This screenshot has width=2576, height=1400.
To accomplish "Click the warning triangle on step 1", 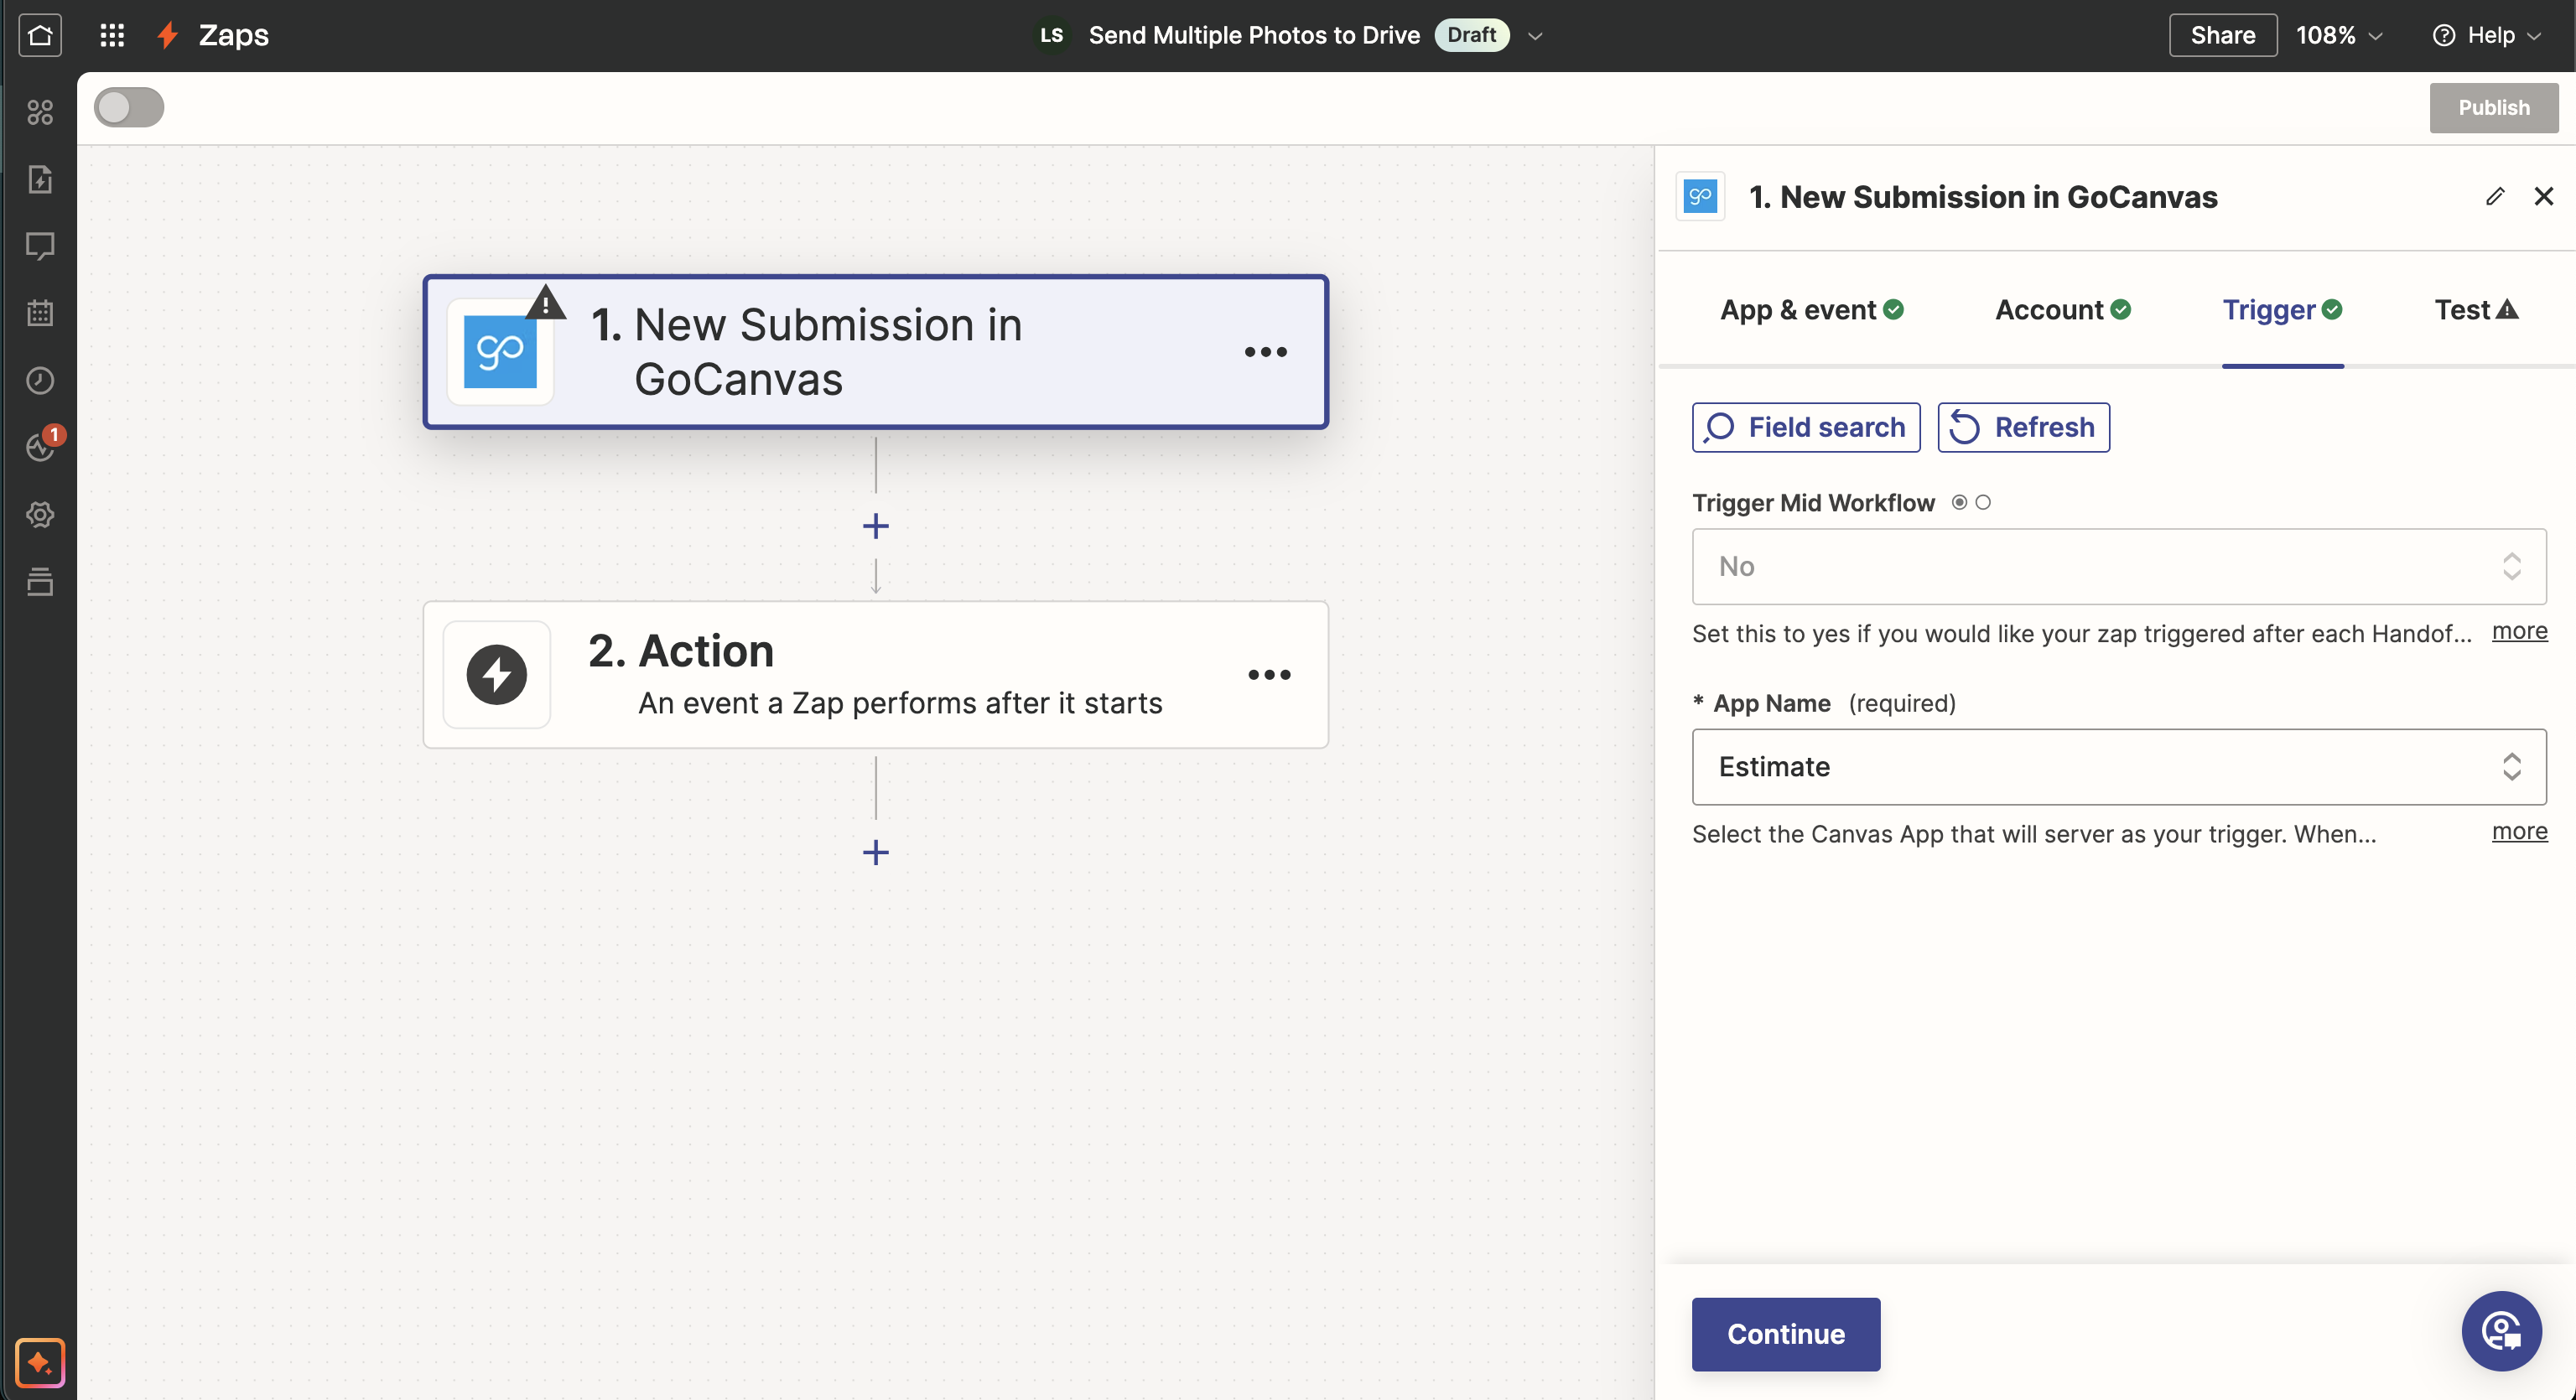I will (x=546, y=302).
